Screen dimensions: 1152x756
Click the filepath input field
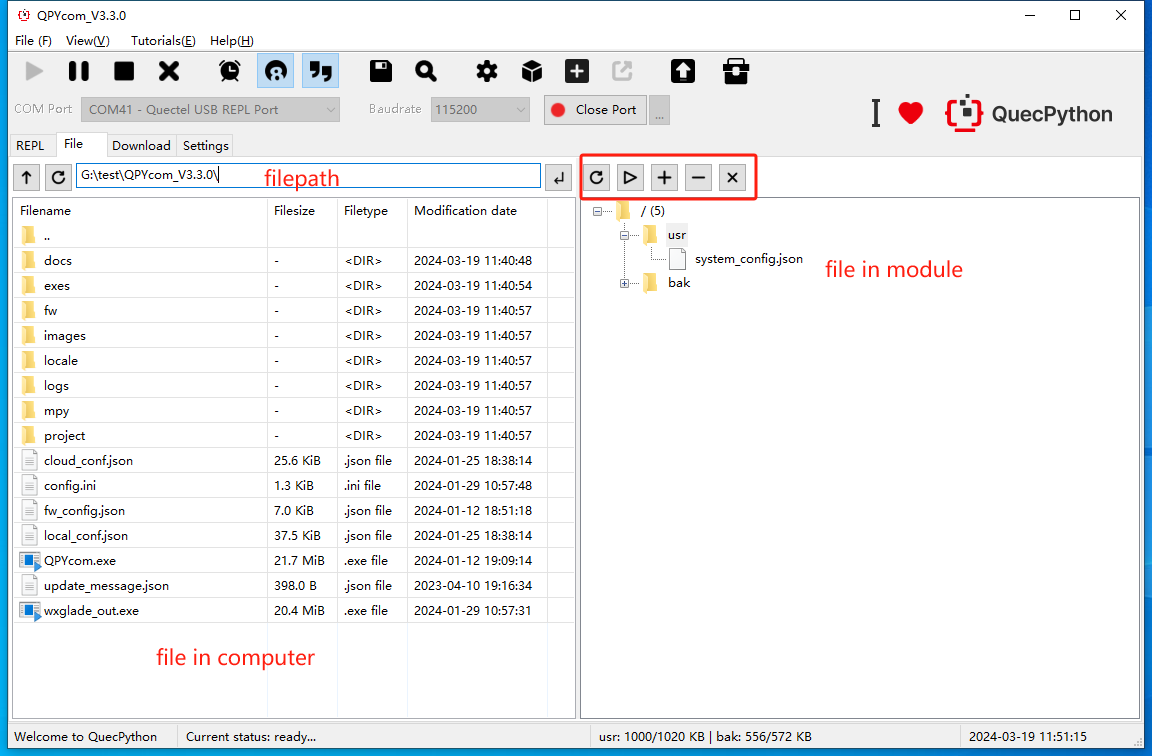pos(309,176)
